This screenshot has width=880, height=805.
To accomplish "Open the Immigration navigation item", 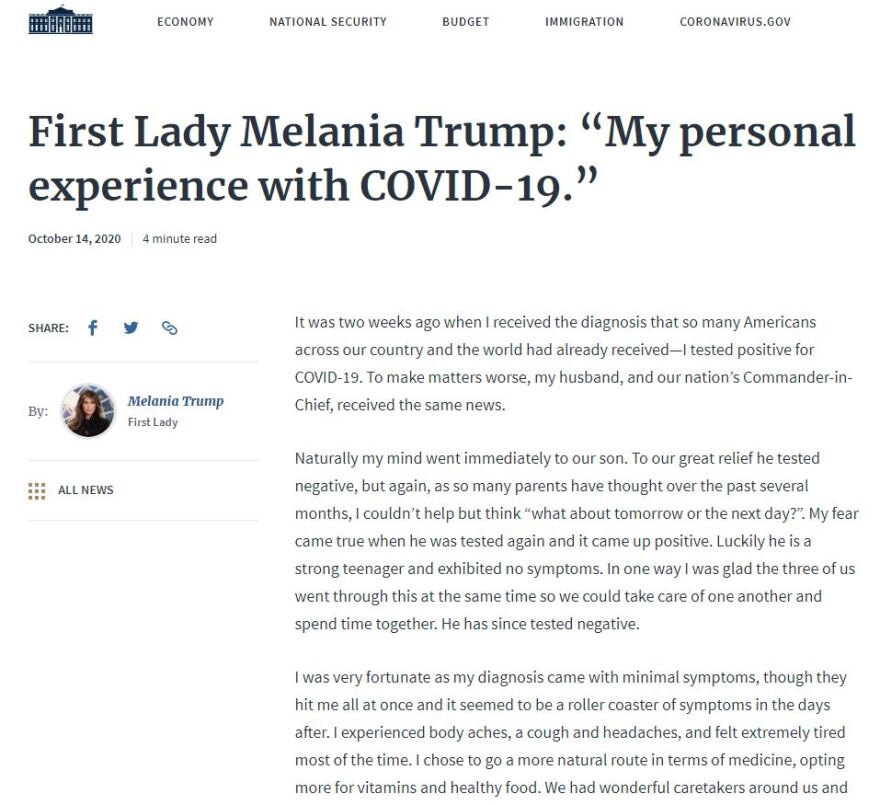I will tap(584, 22).
